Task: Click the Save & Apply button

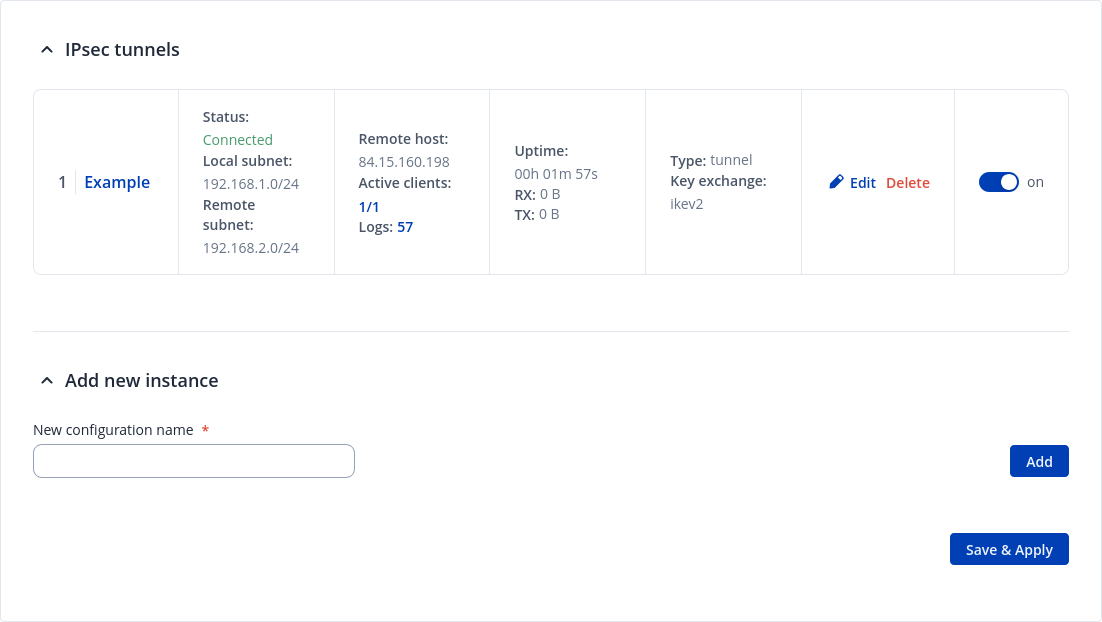Action: click(1009, 549)
